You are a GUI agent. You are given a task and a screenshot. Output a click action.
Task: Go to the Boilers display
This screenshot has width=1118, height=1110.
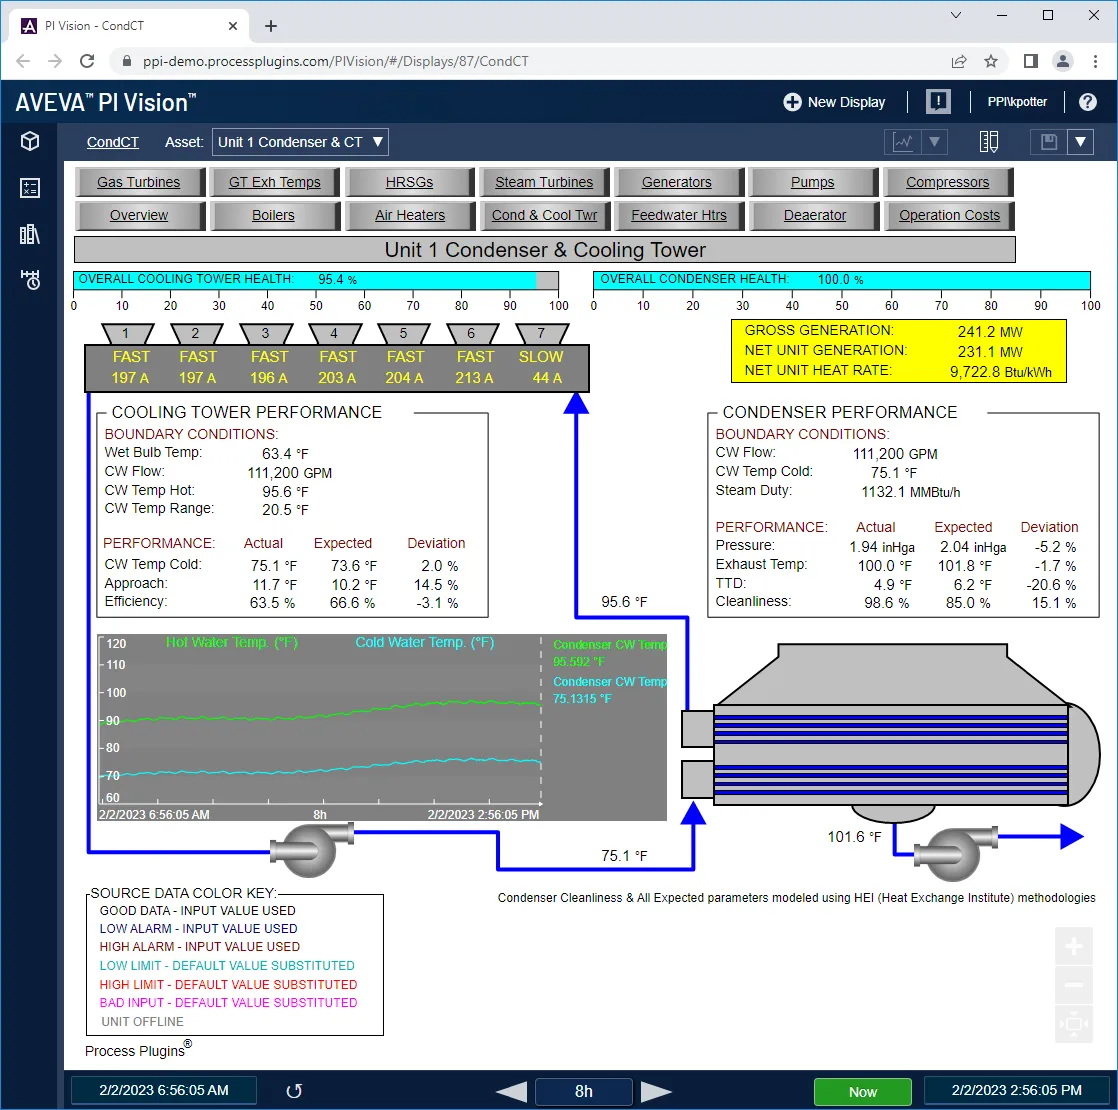275,215
